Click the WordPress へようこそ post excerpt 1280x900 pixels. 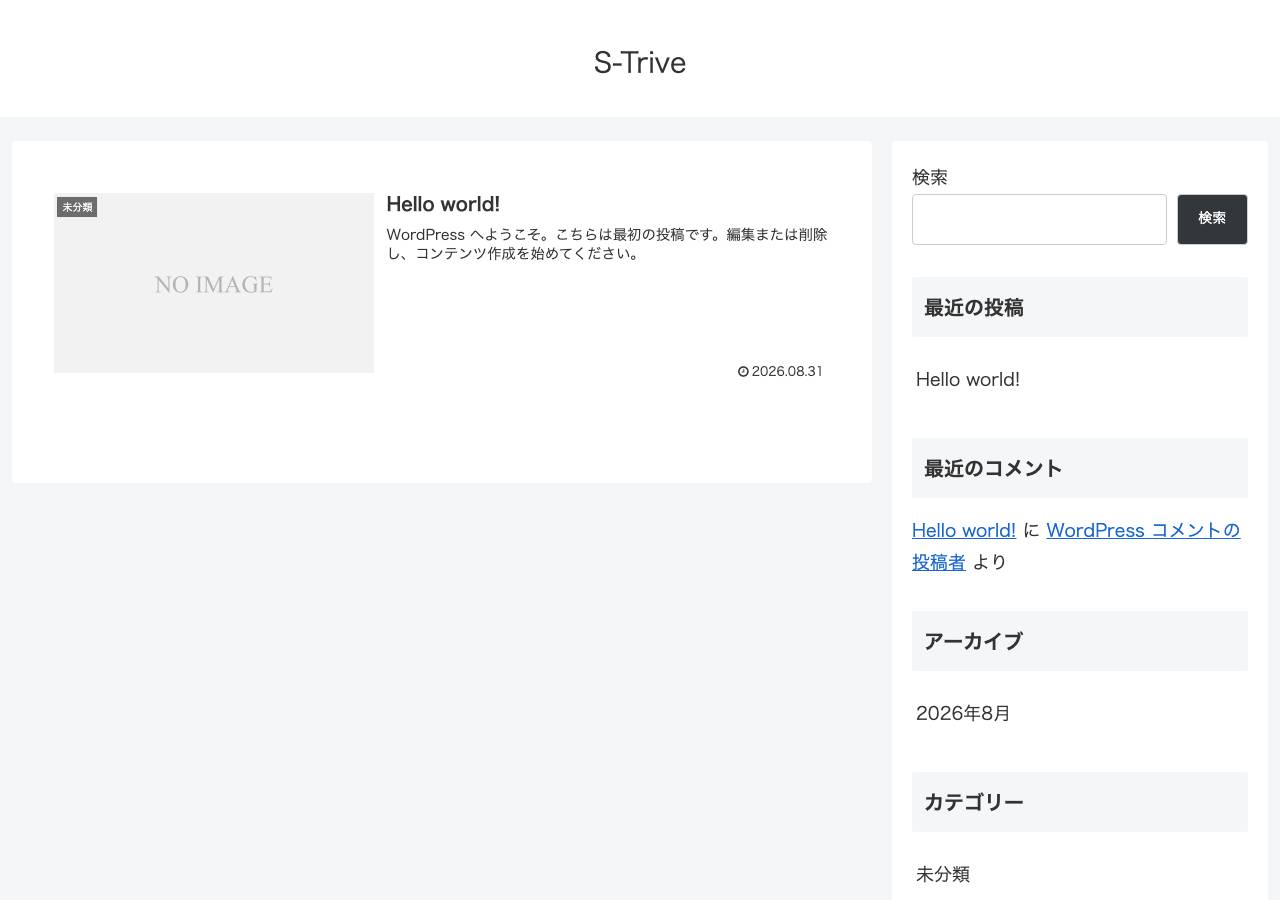pyautogui.click(x=607, y=244)
